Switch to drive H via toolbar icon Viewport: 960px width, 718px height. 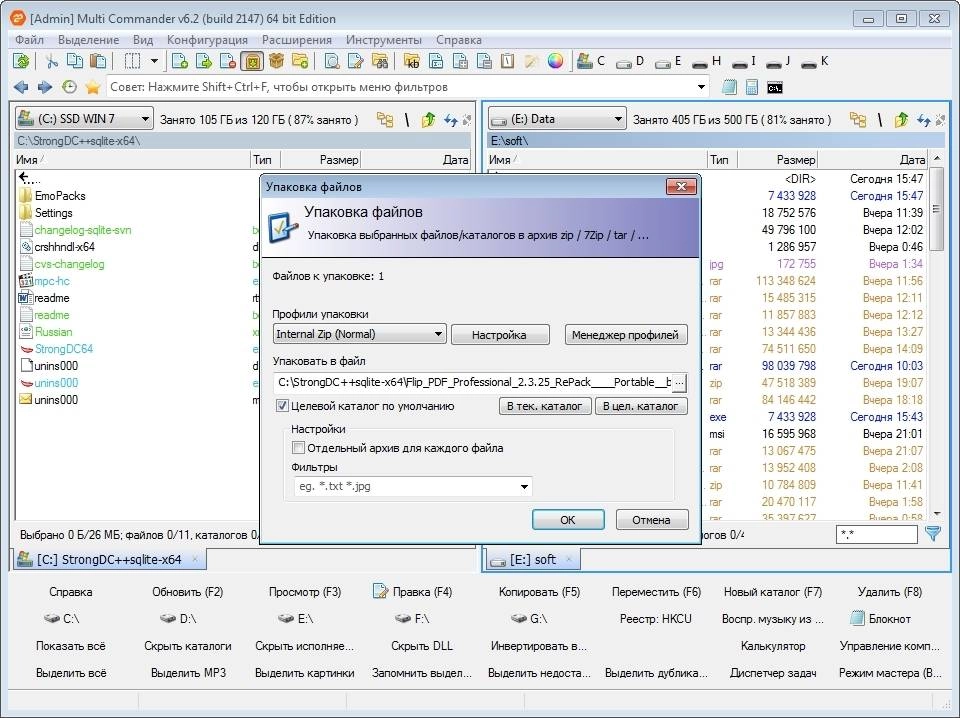[x=706, y=61]
